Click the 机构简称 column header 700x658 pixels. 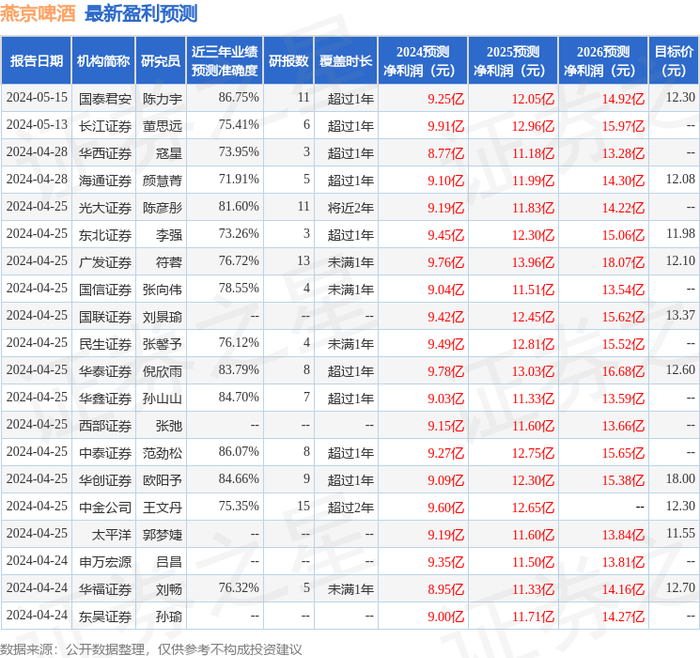104,61
